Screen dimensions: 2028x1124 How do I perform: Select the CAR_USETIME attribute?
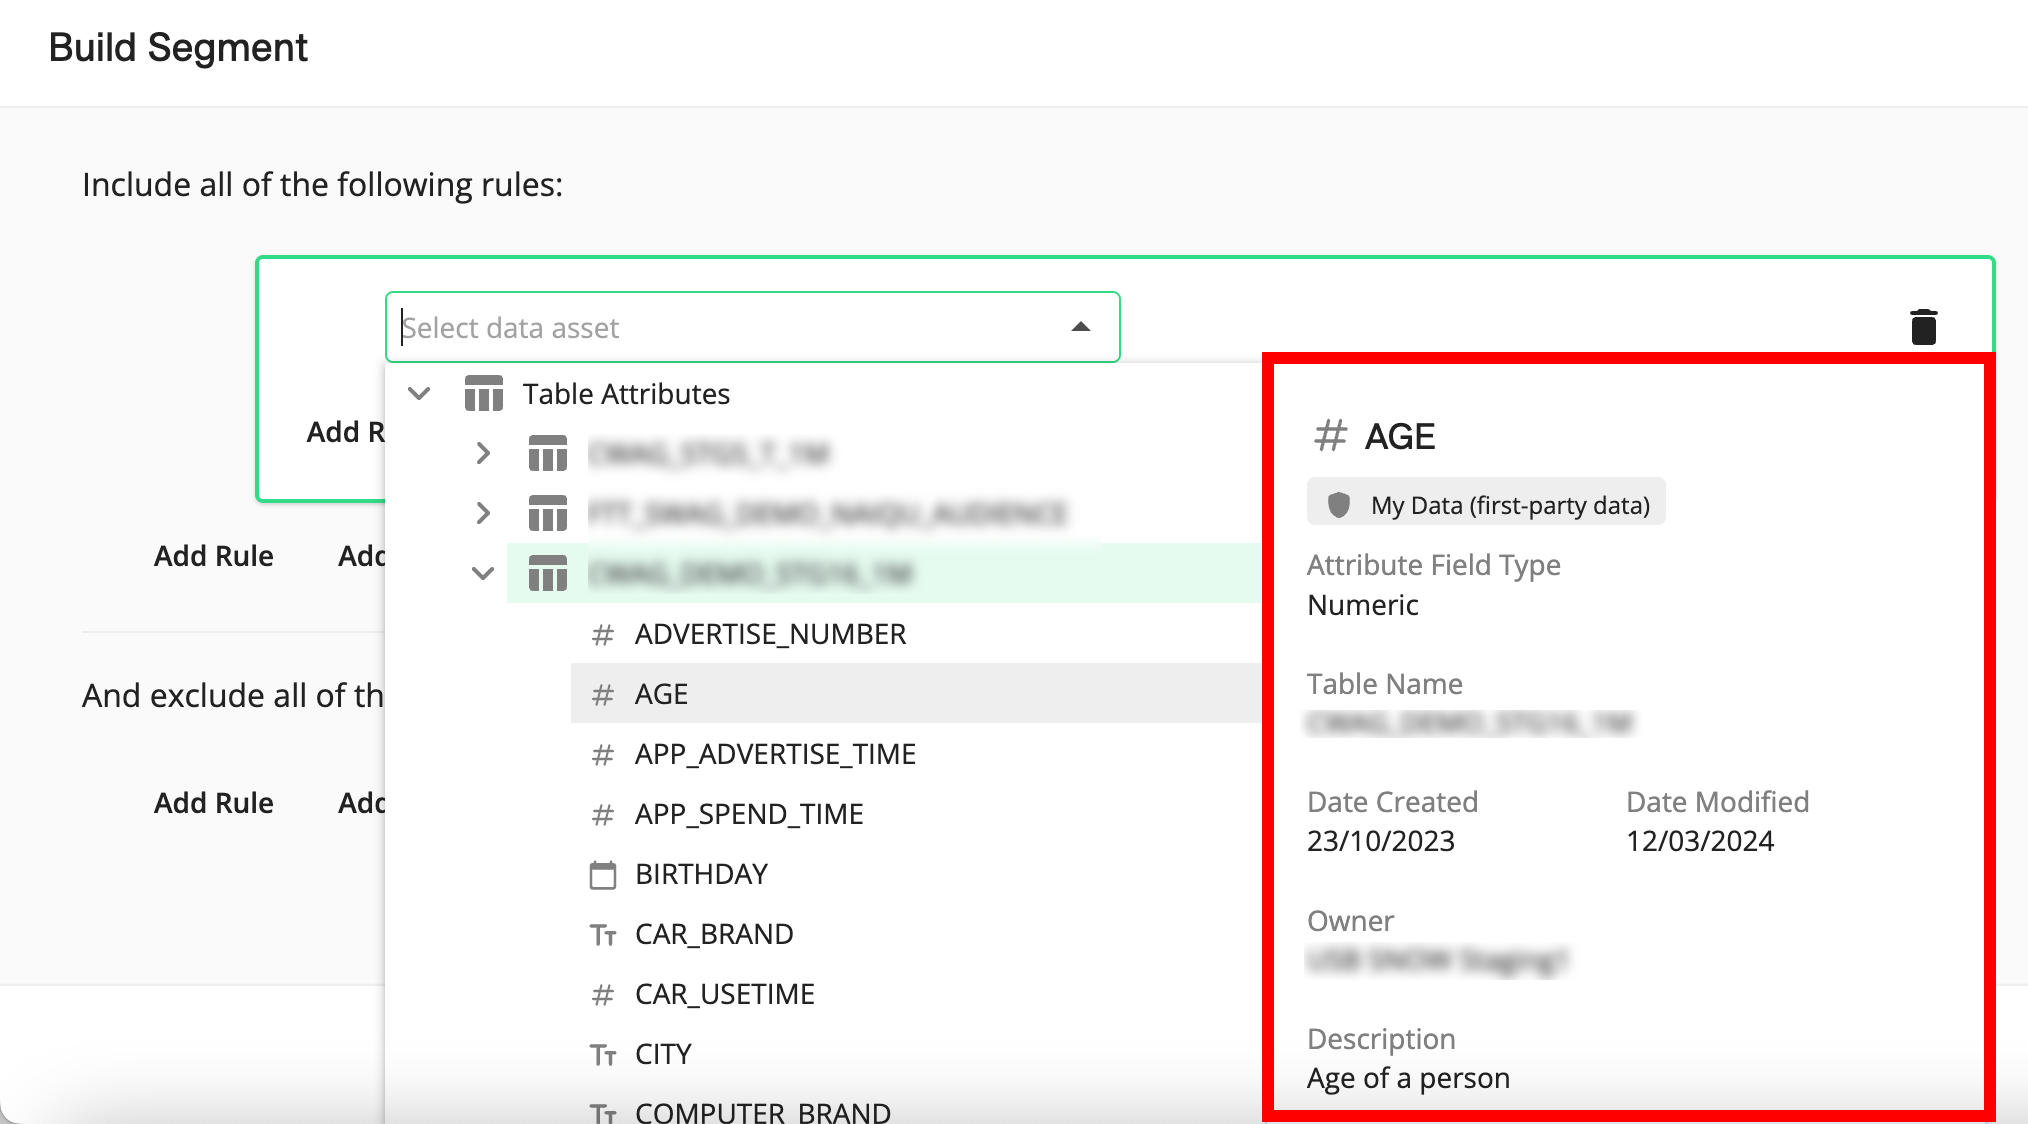pos(725,994)
